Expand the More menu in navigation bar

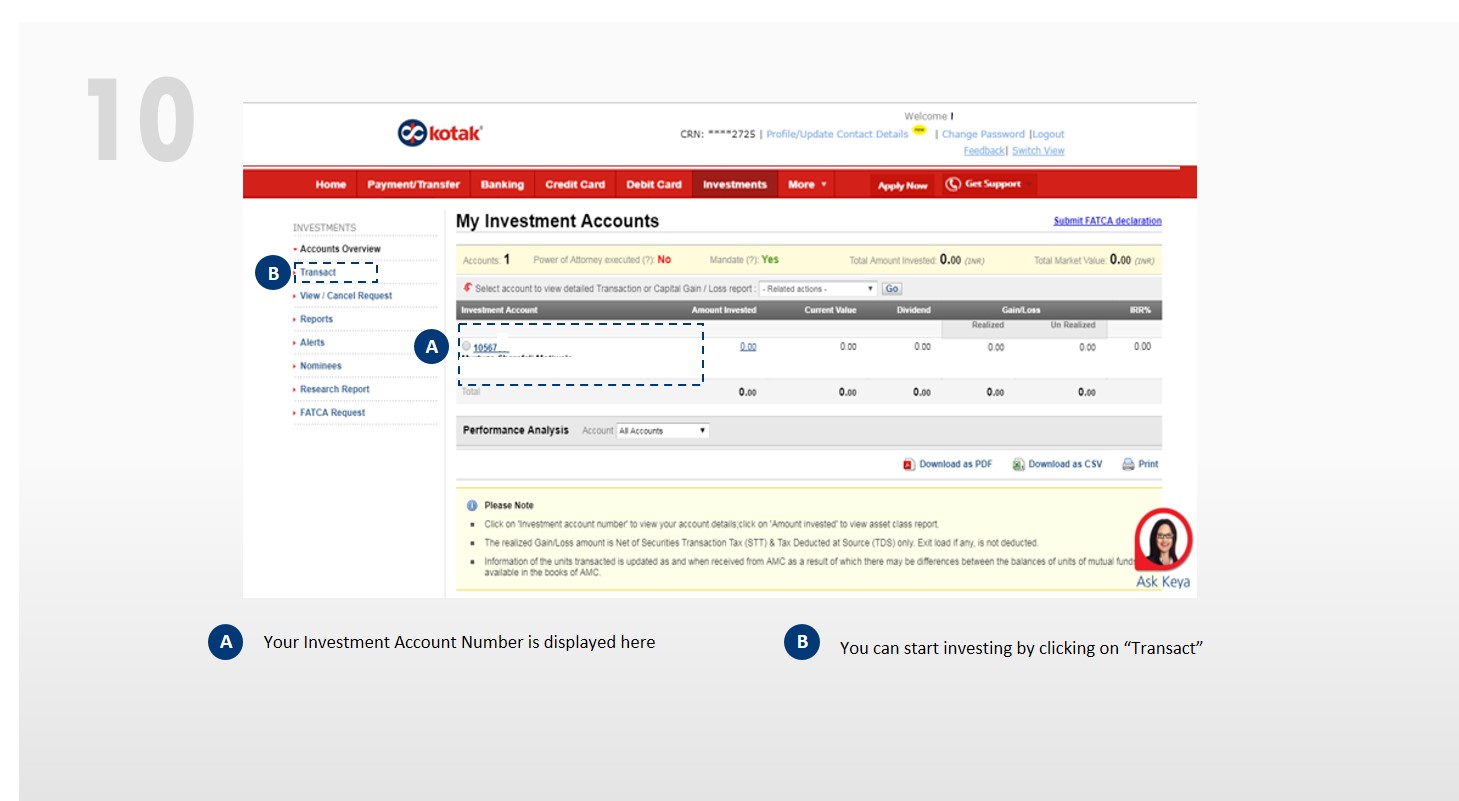pos(807,185)
